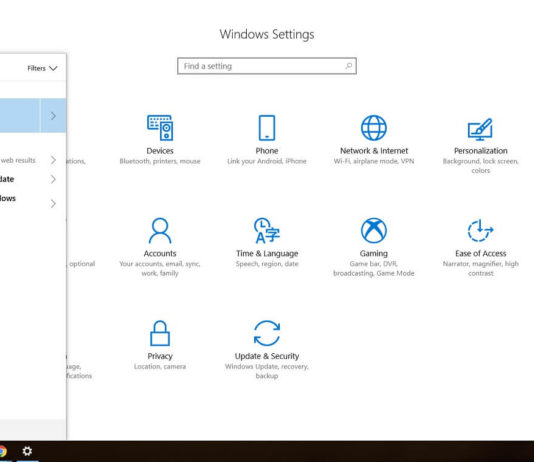Click 'Wi-Fi, airplane mode, VPN' text
This screenshot has width=534, height=462.
374,161
